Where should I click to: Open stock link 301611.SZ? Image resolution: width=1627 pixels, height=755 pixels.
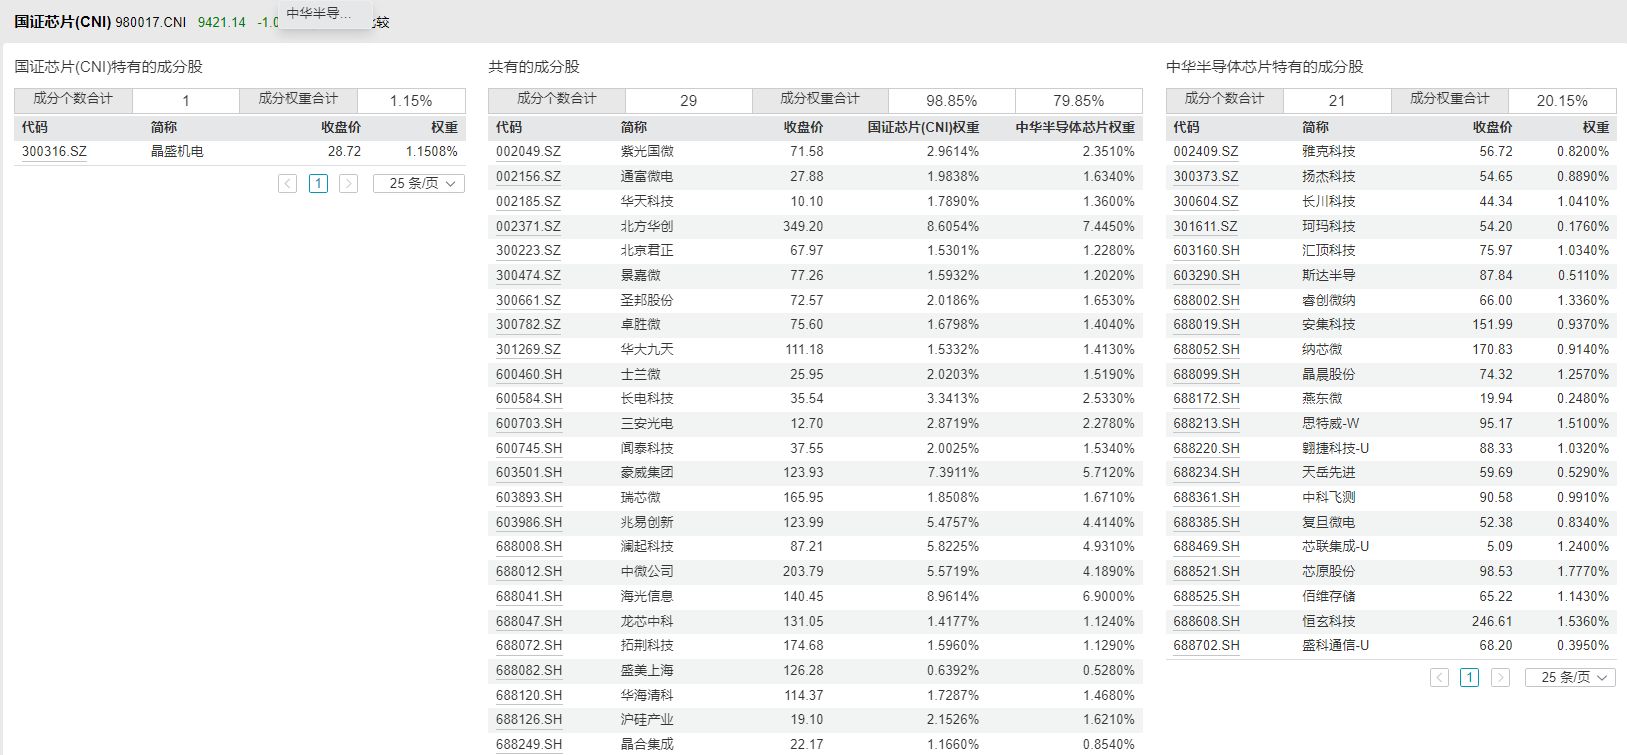click(x=1206, y=227)
